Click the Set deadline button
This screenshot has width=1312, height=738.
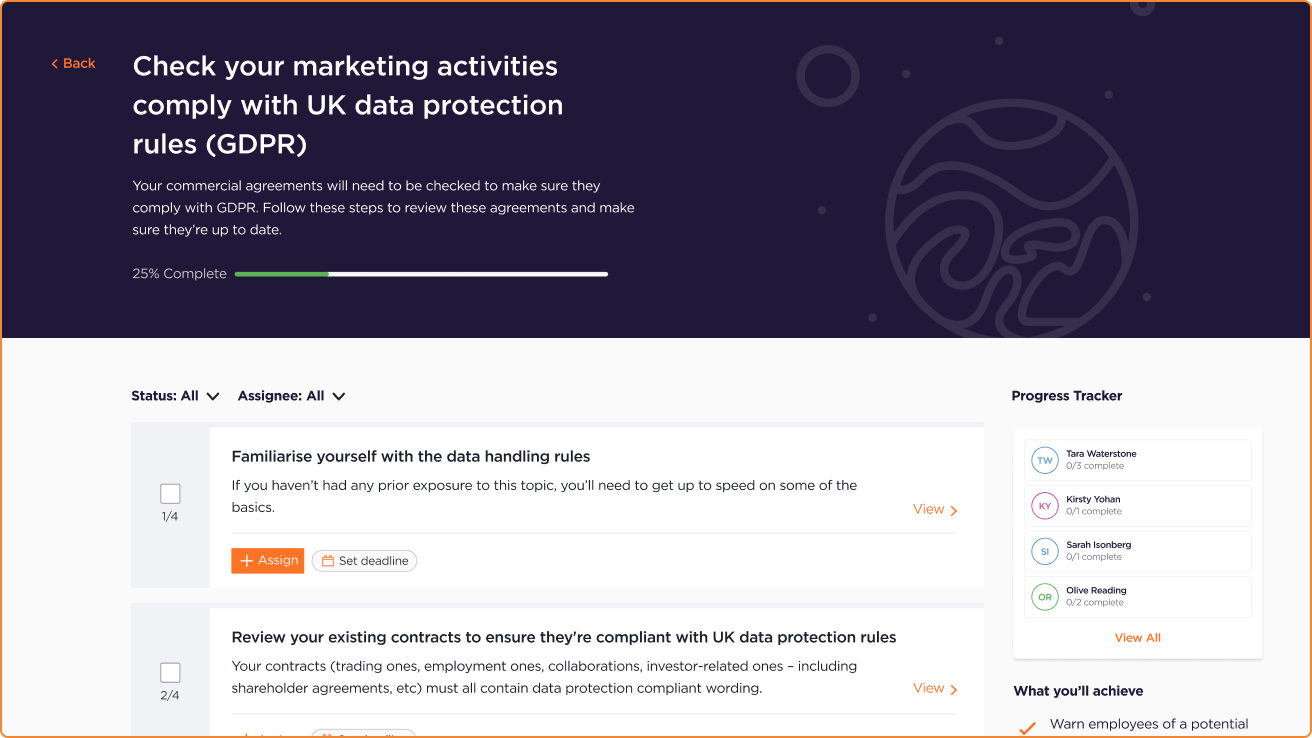tap(364, 561)
